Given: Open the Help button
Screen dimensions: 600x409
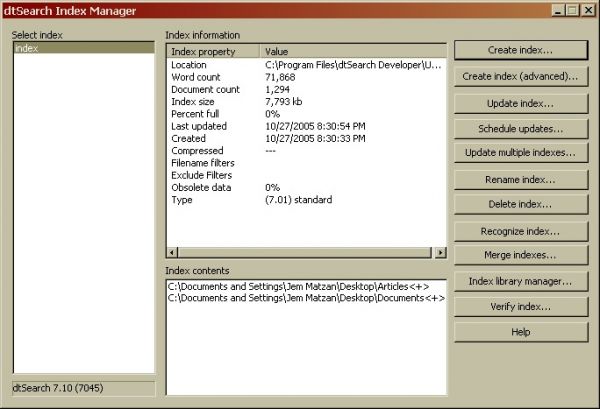Looking at the screenshot, I should [520, 332].
